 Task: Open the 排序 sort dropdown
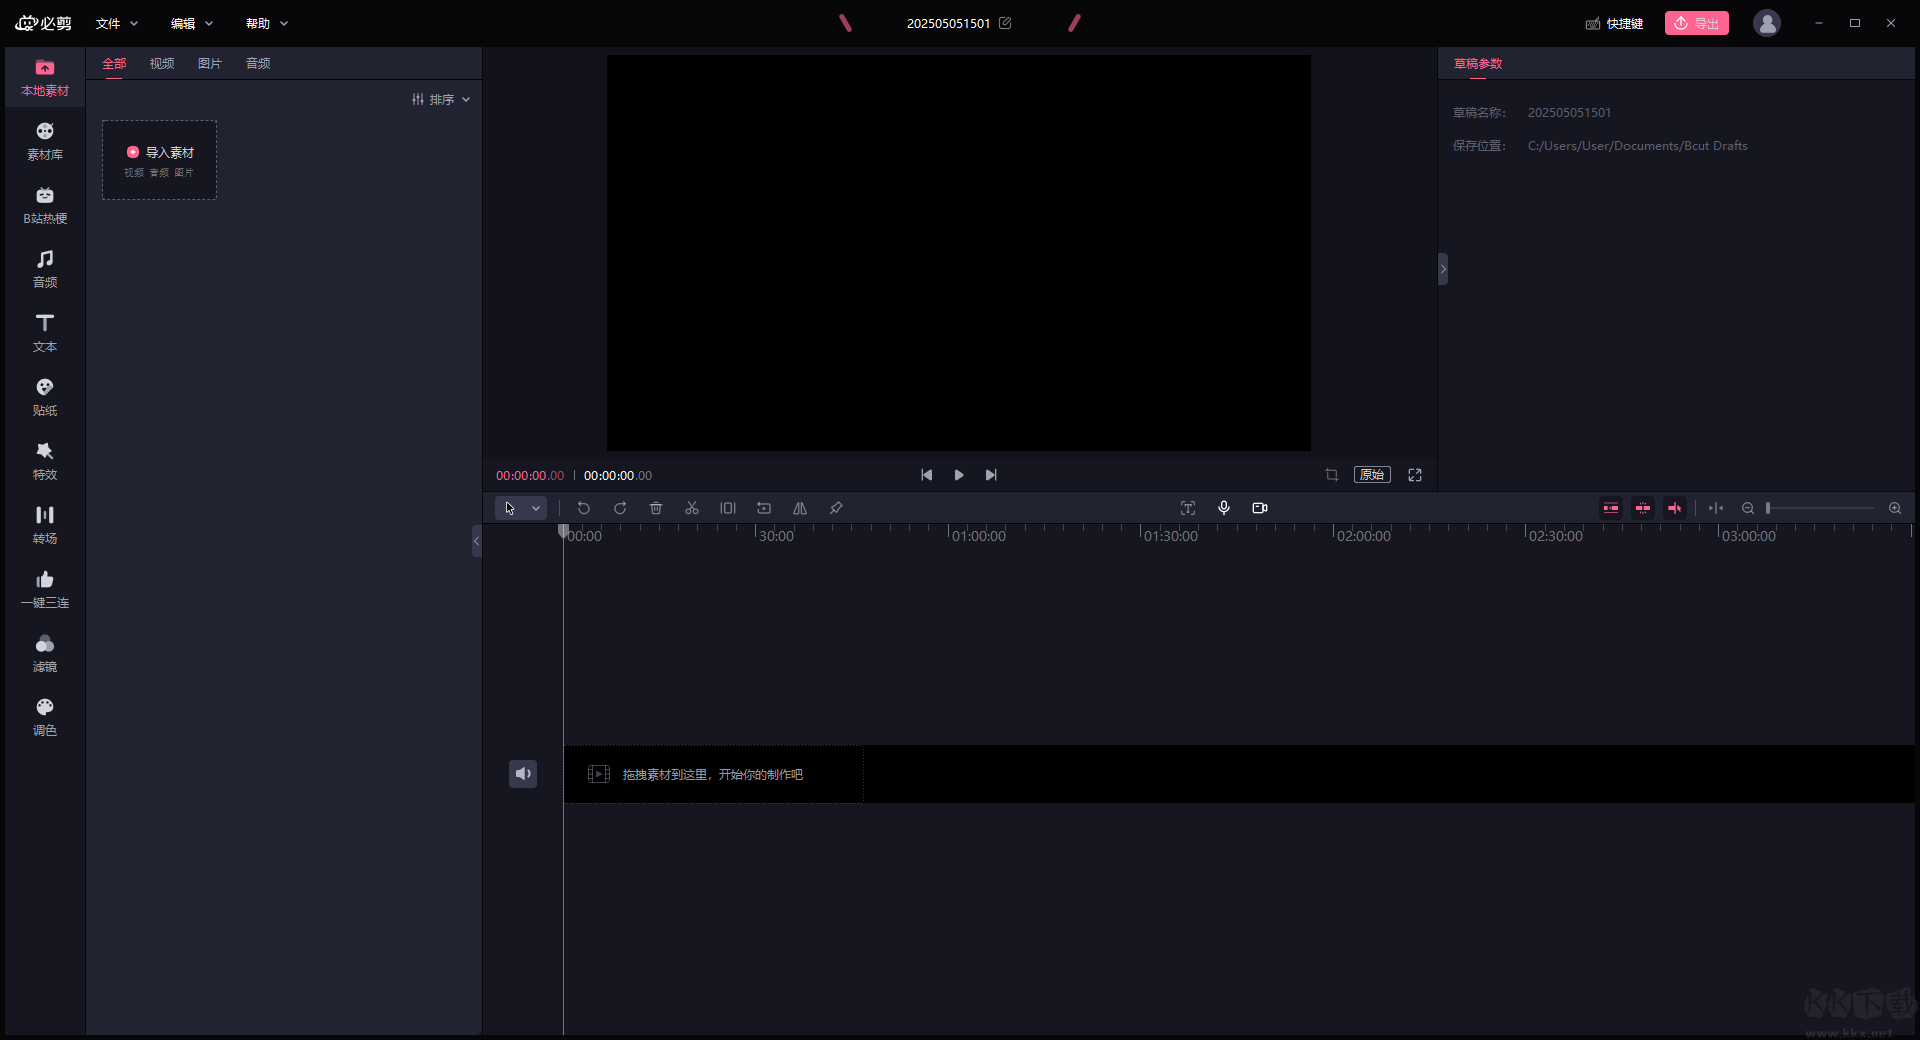click(441, 99)
